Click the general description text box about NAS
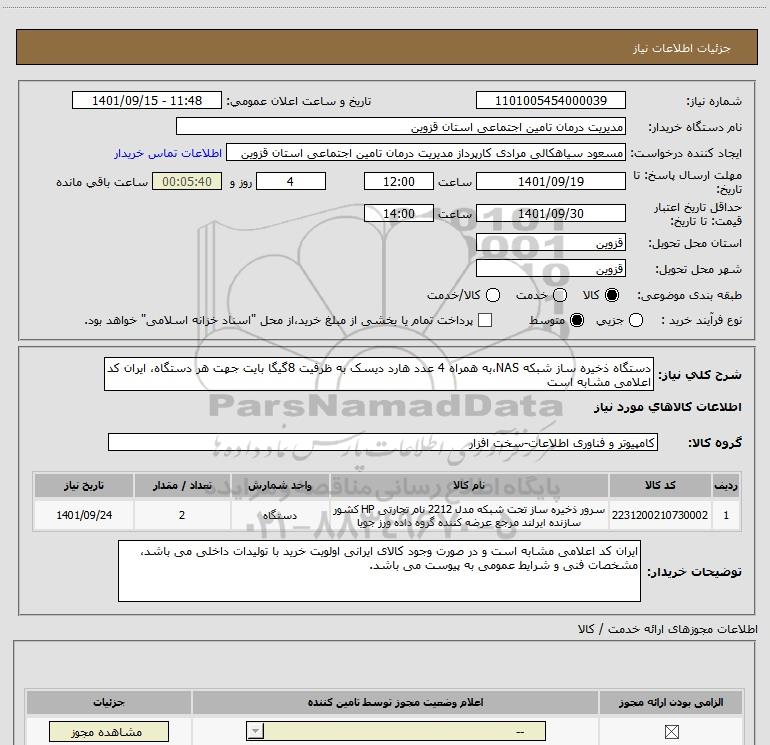Image resolution: width=770 pixels, height=745 pixels. tap(379, 374)
